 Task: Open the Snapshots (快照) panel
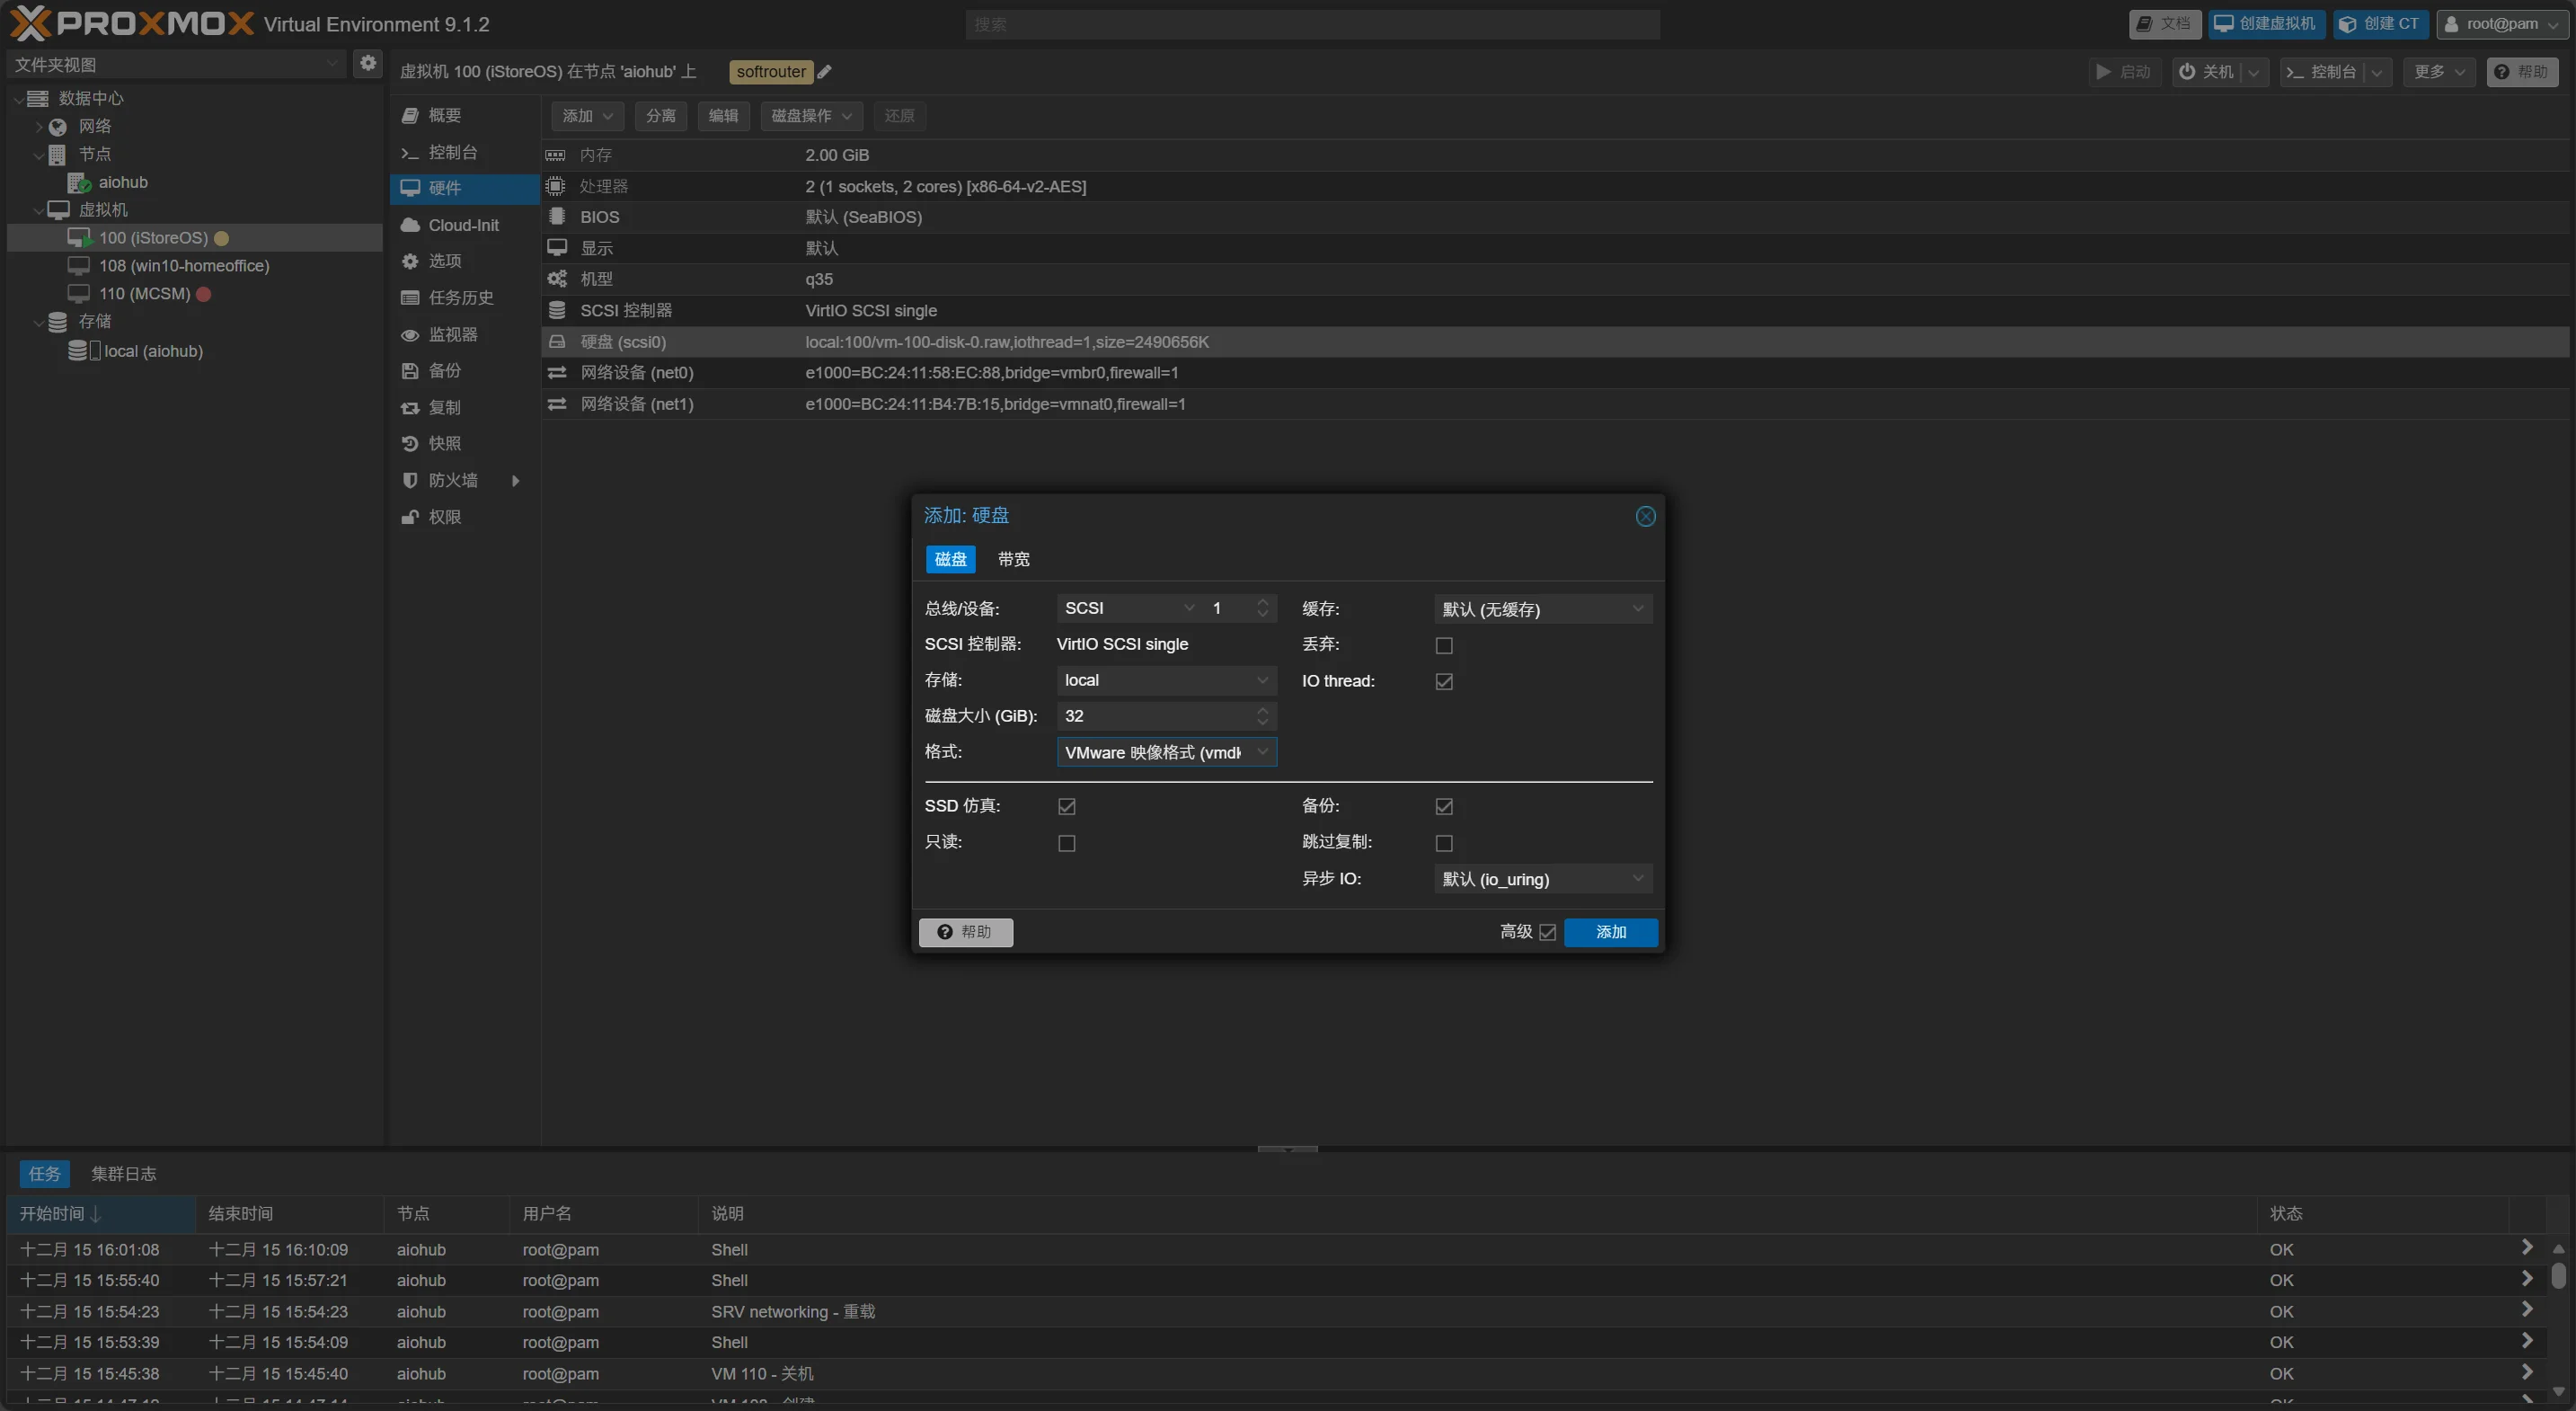444,443
